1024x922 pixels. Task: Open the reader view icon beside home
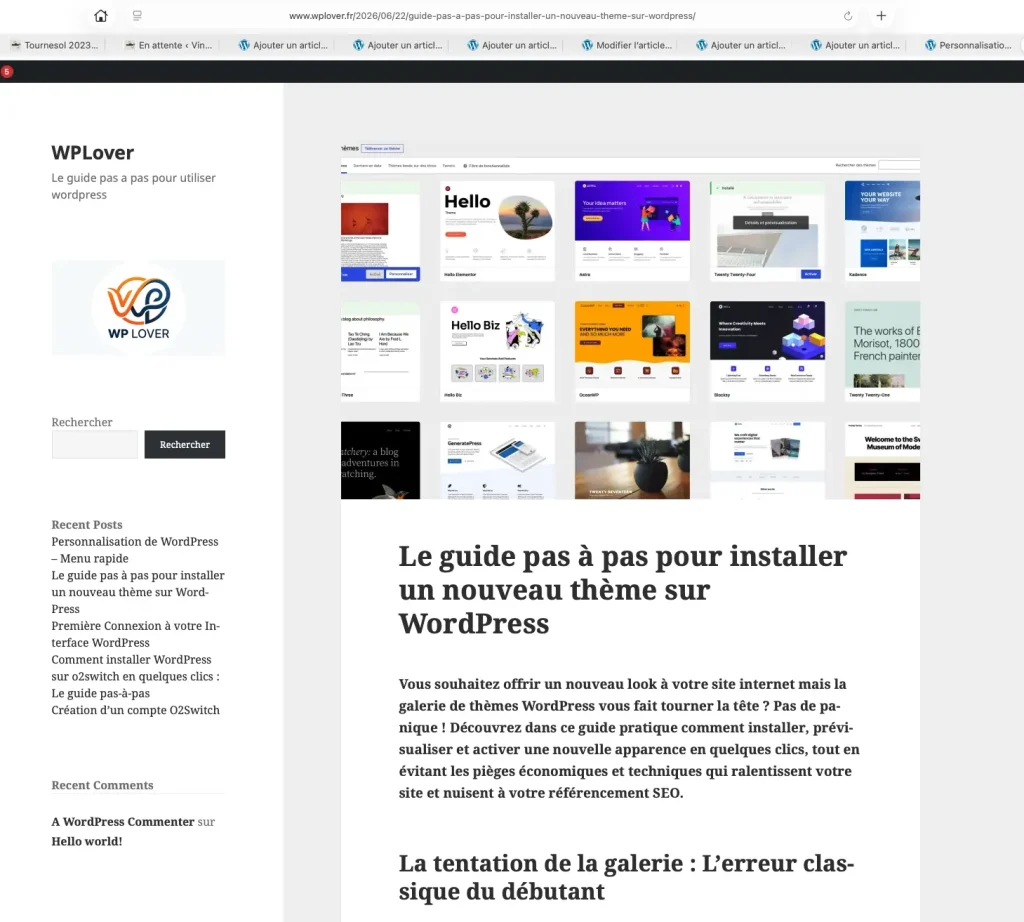click(x=137, y=16)
